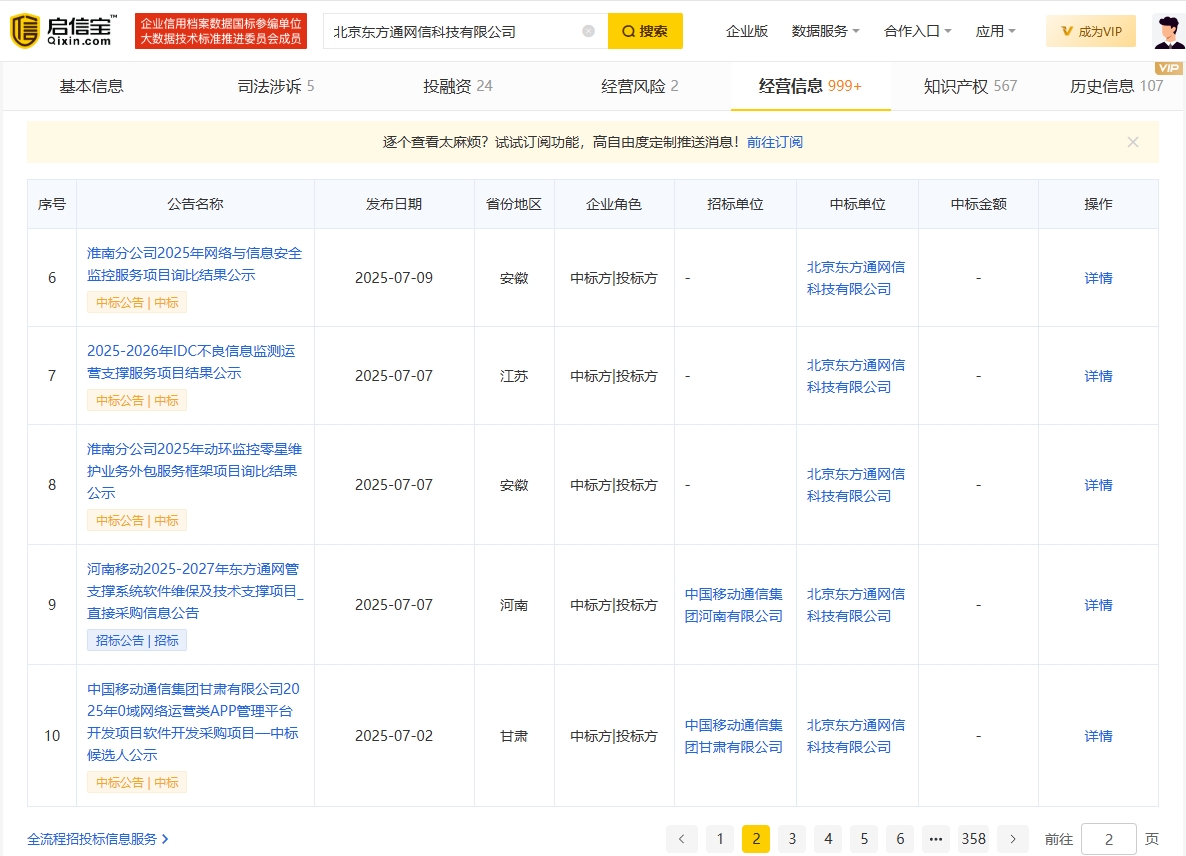Go to page 5

pos(864,839)
